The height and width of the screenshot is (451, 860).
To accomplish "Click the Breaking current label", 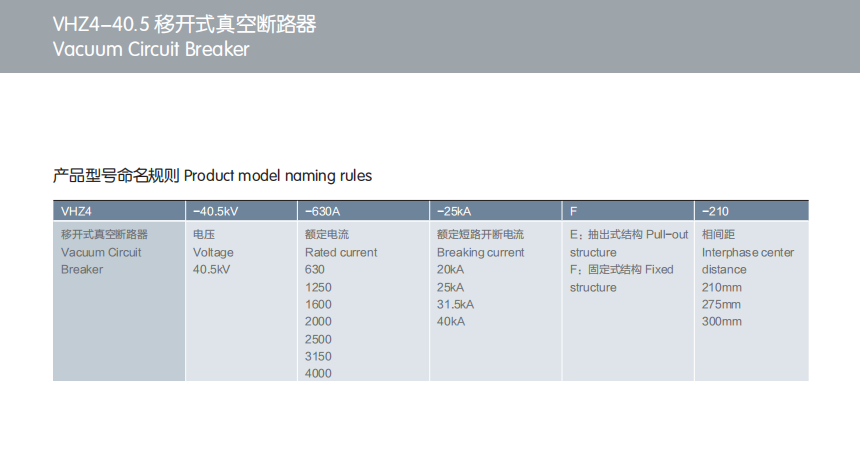I will click(480, 252).
